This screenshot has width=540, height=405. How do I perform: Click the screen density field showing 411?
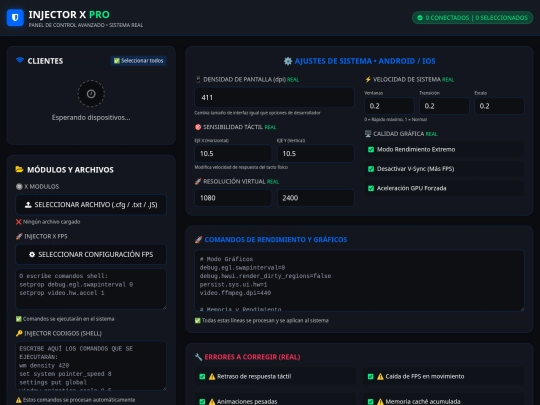click(274, 97)
